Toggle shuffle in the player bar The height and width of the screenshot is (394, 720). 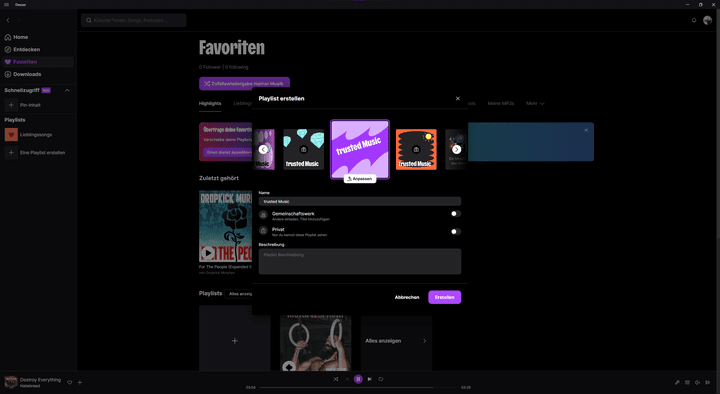click(x=336, y=379)
